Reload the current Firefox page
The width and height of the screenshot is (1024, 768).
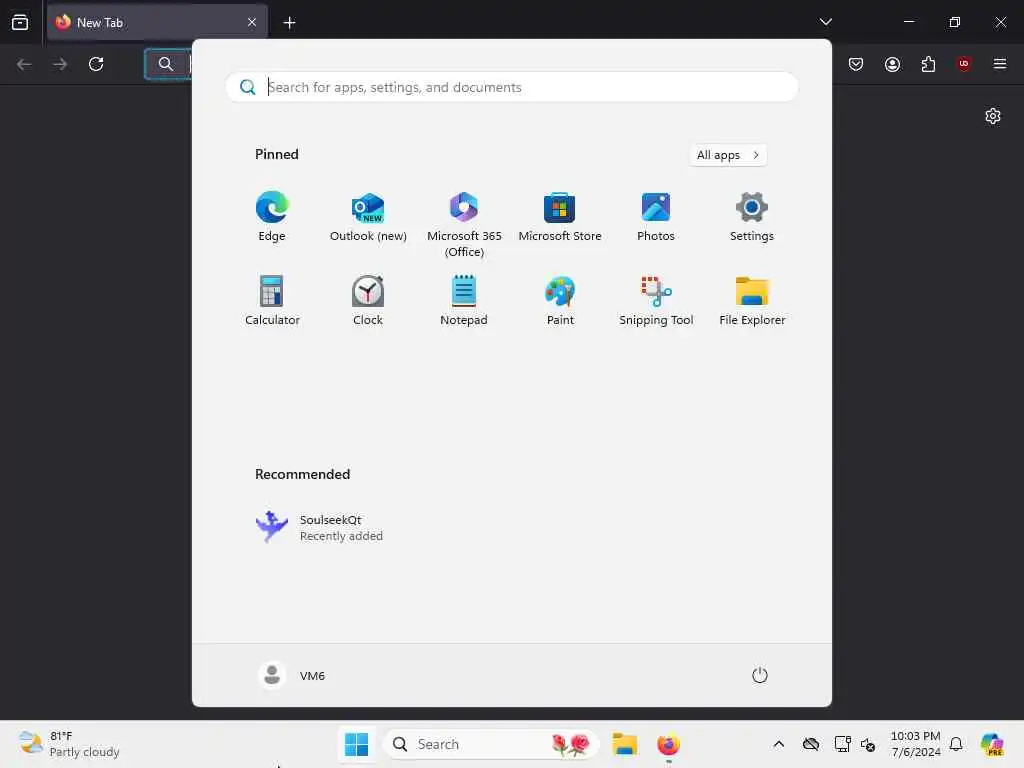[x=96, y=64]
